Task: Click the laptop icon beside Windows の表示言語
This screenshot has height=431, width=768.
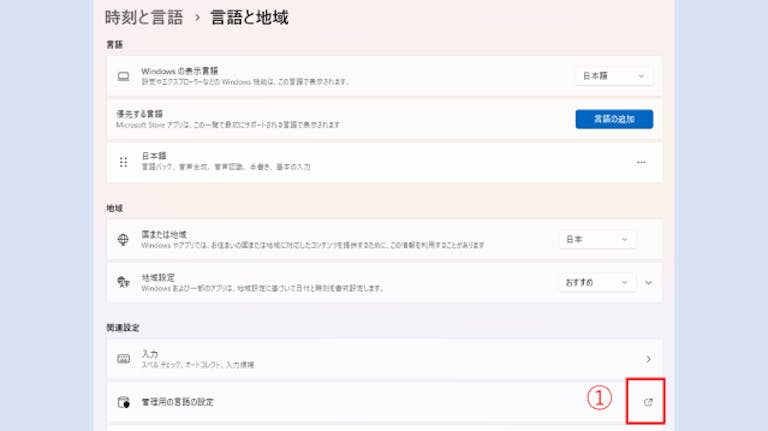Action: click(123, 76)
